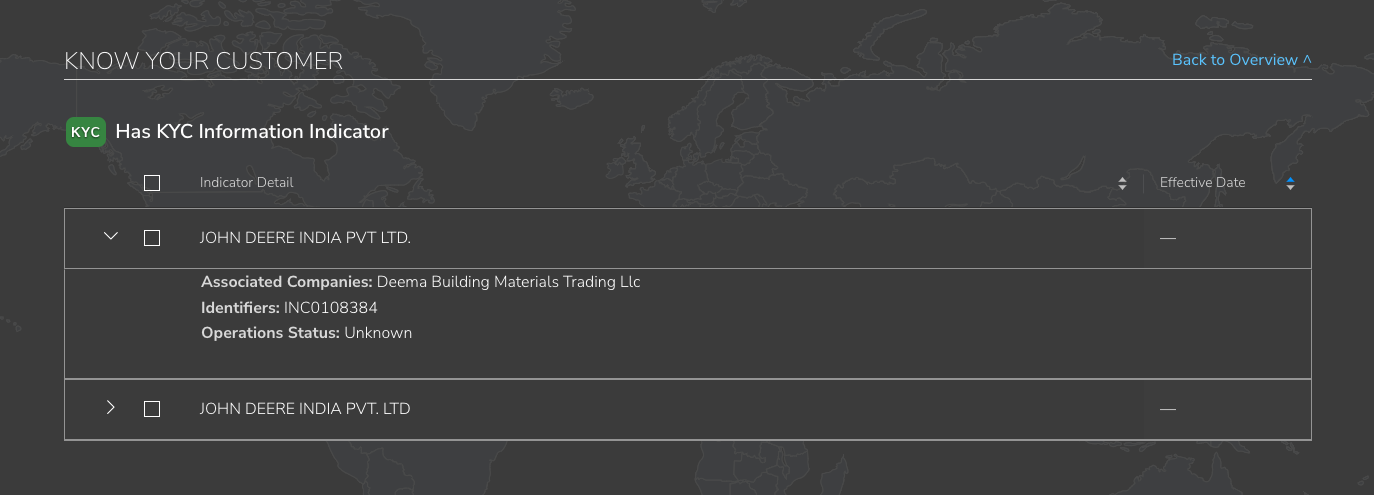
Task: Check the box for collapsed JOHN DEERE INDIA PVT. LTD row
Action: 152,409
